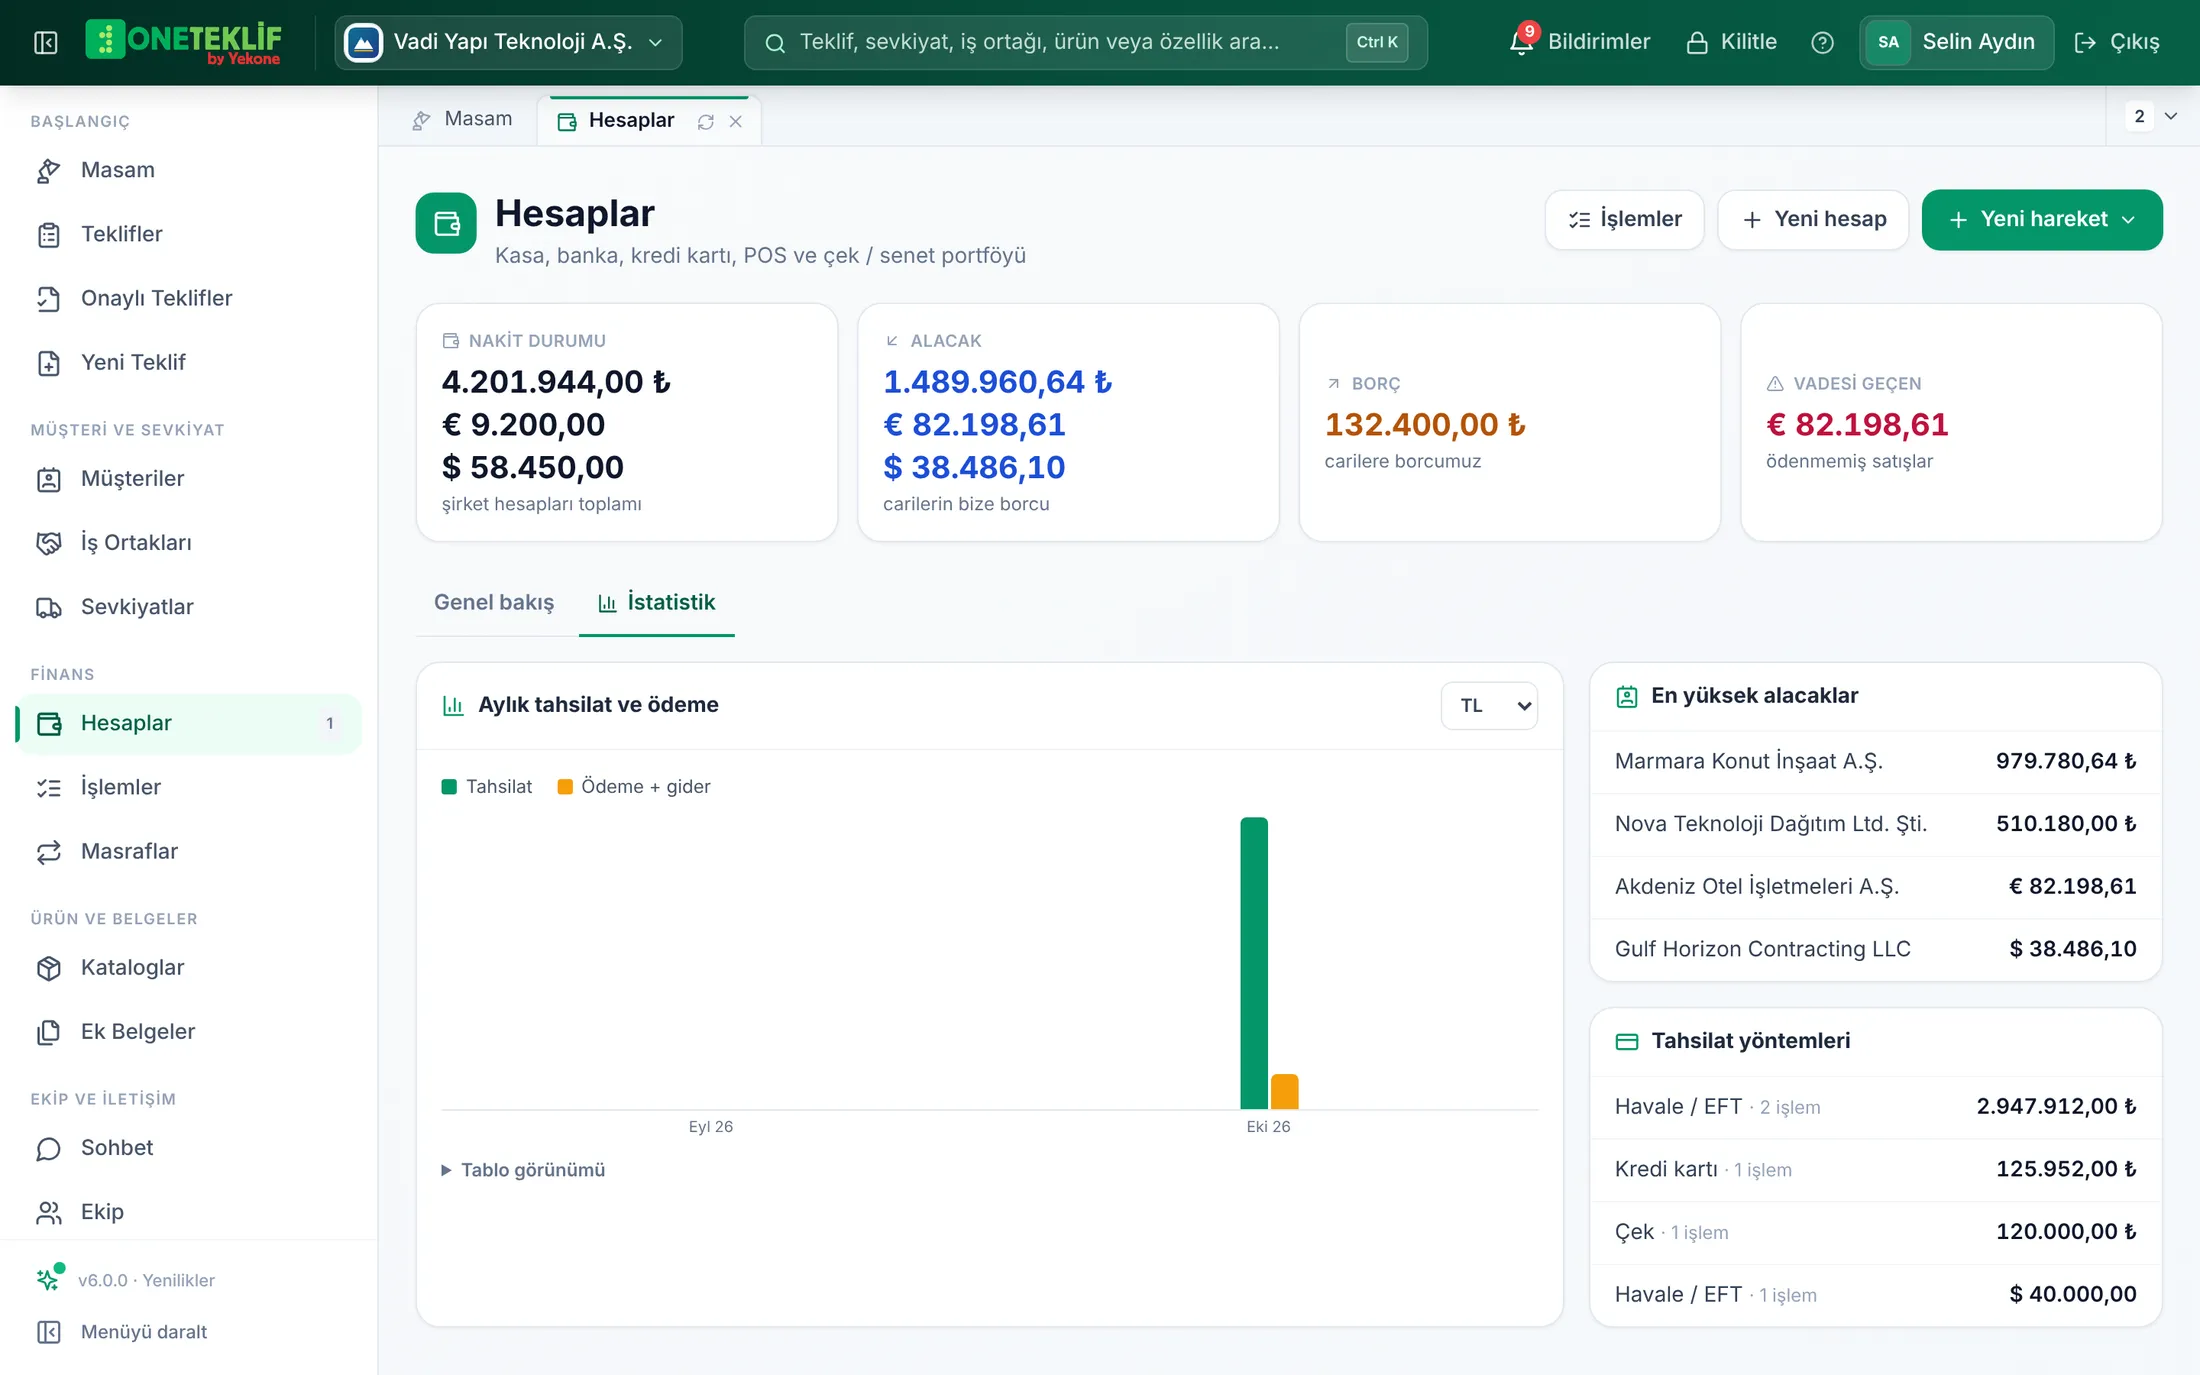Click Çıkış to log out
The width and height of the screenshot is (2200, 1375).
click(x=2117, y=42)
